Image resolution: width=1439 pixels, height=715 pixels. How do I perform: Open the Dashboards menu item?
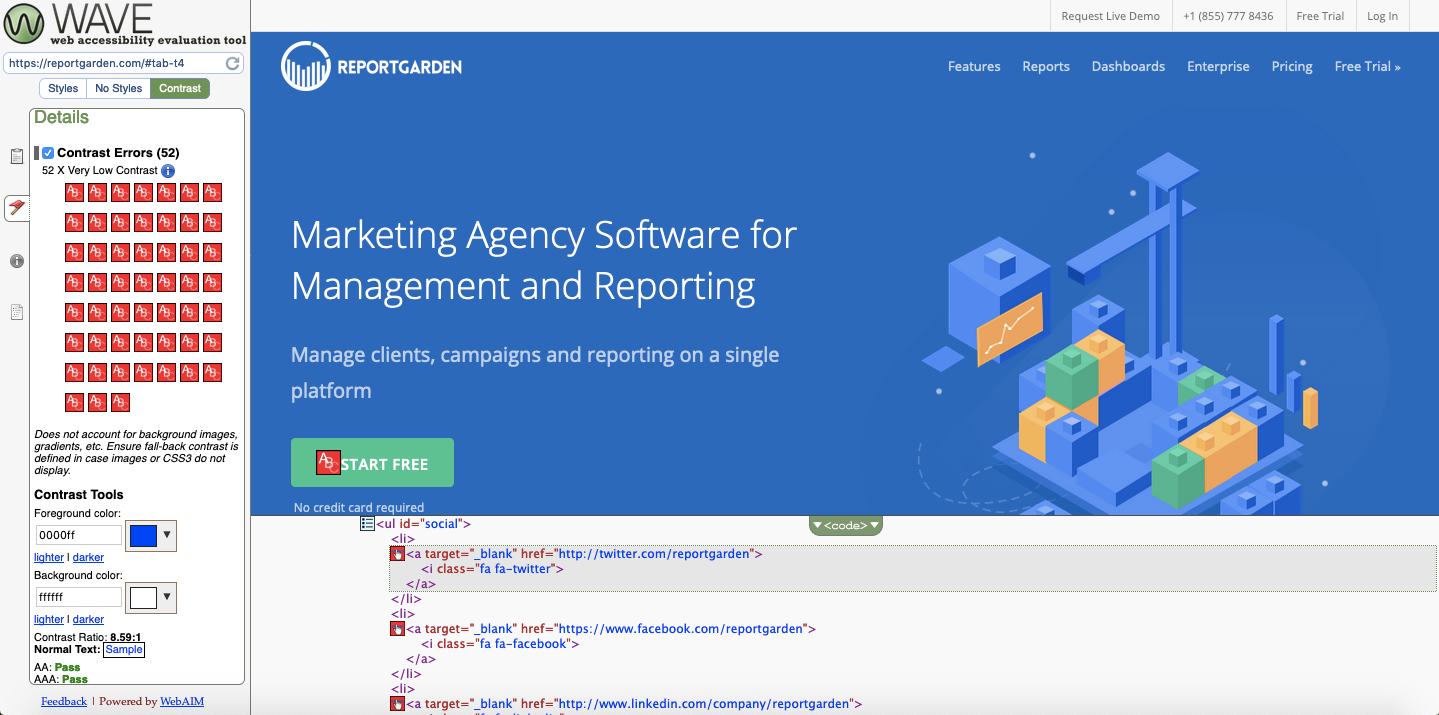click(x=1128, y=66)
